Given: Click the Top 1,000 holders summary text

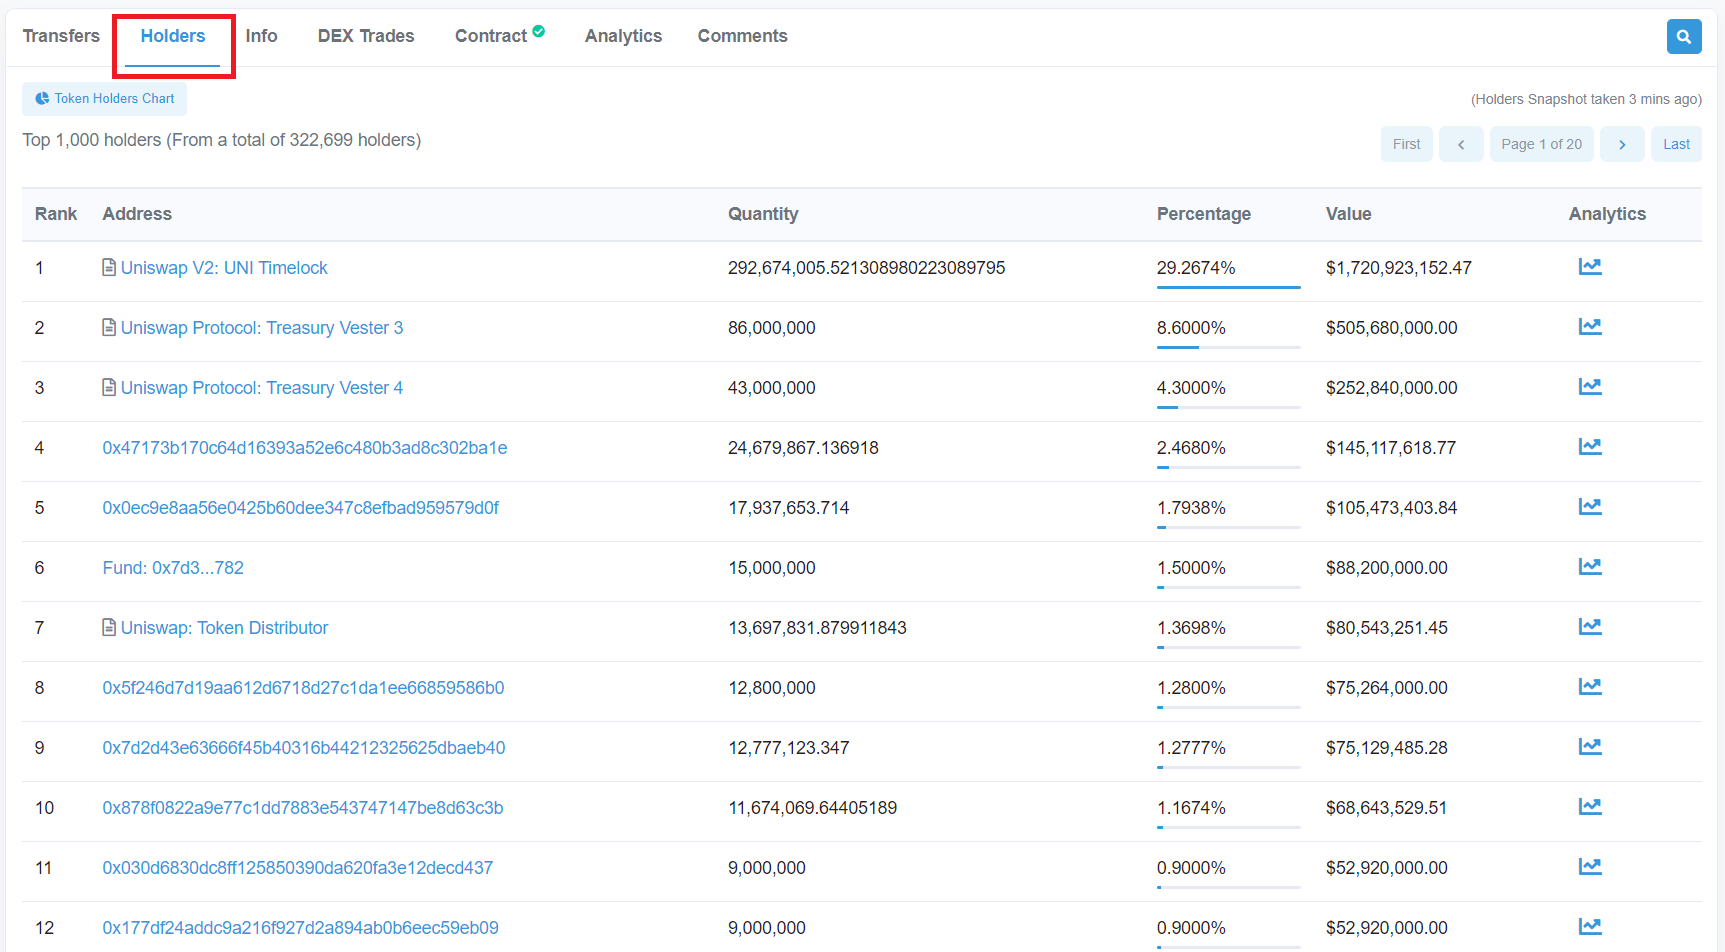Looking at the screenshot, I should pos(222,140).
